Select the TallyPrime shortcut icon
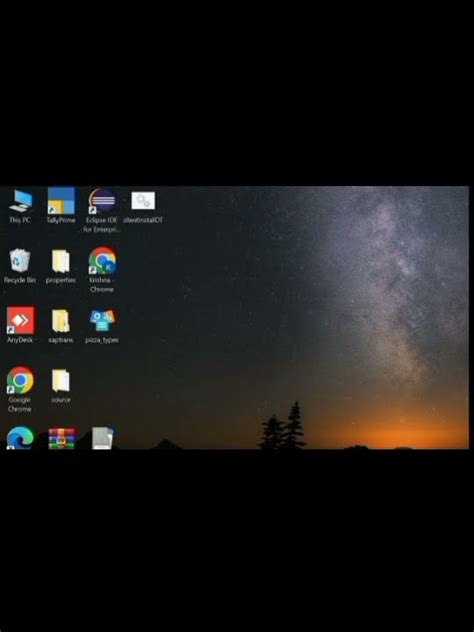This screenshot has width=474, height=632. (61, 206)
